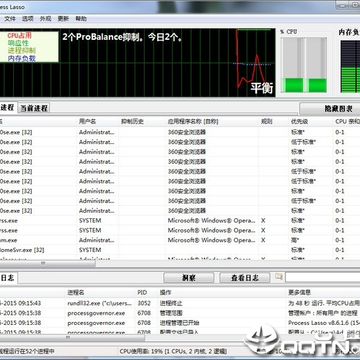
Task: Click the 进程终止 action entry
Action: [x=171, y=303]
